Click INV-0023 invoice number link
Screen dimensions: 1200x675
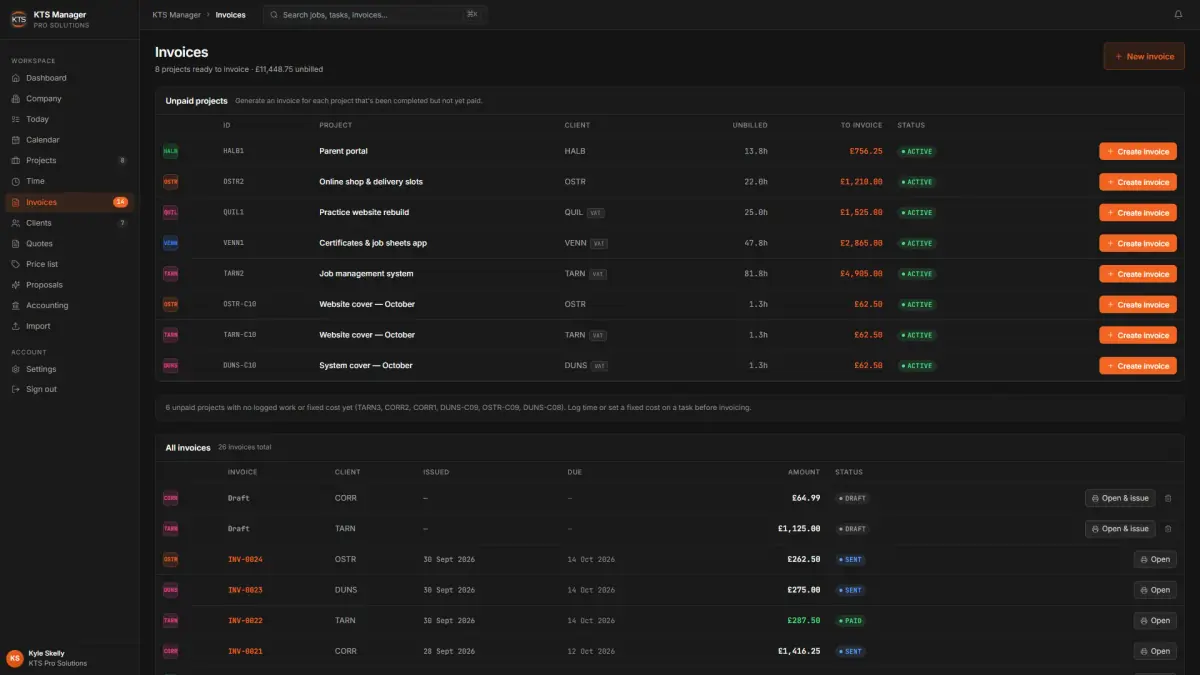coord(245,590)
